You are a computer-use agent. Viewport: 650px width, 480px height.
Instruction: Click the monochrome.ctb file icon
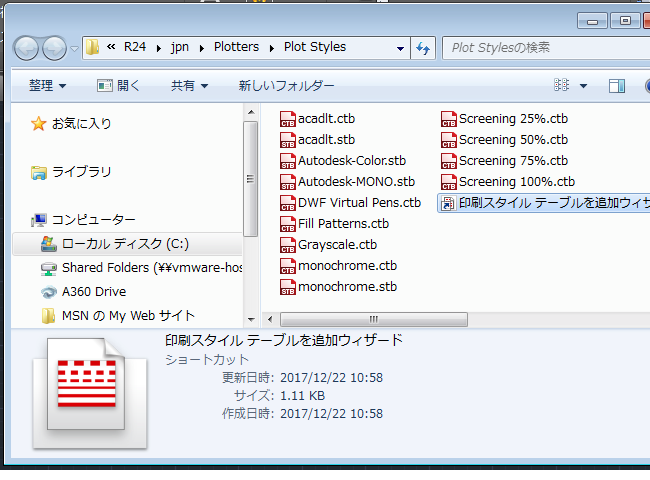pyautogui.click(x=288, y=266)
